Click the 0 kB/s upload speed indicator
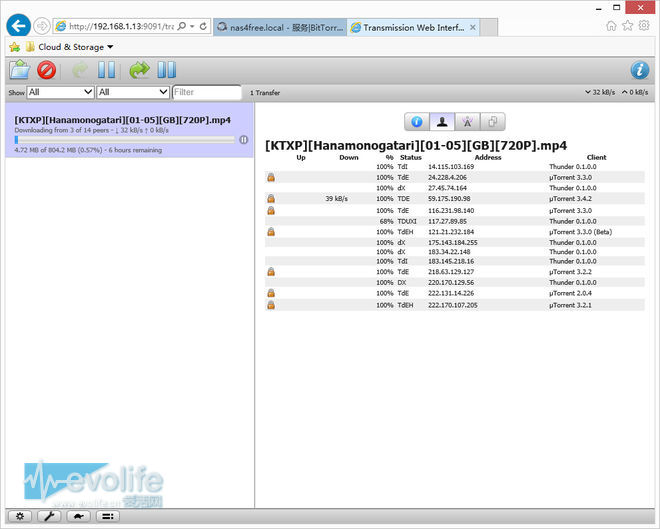The height and width of the screenshot is (529, 660). pos(635,92)
